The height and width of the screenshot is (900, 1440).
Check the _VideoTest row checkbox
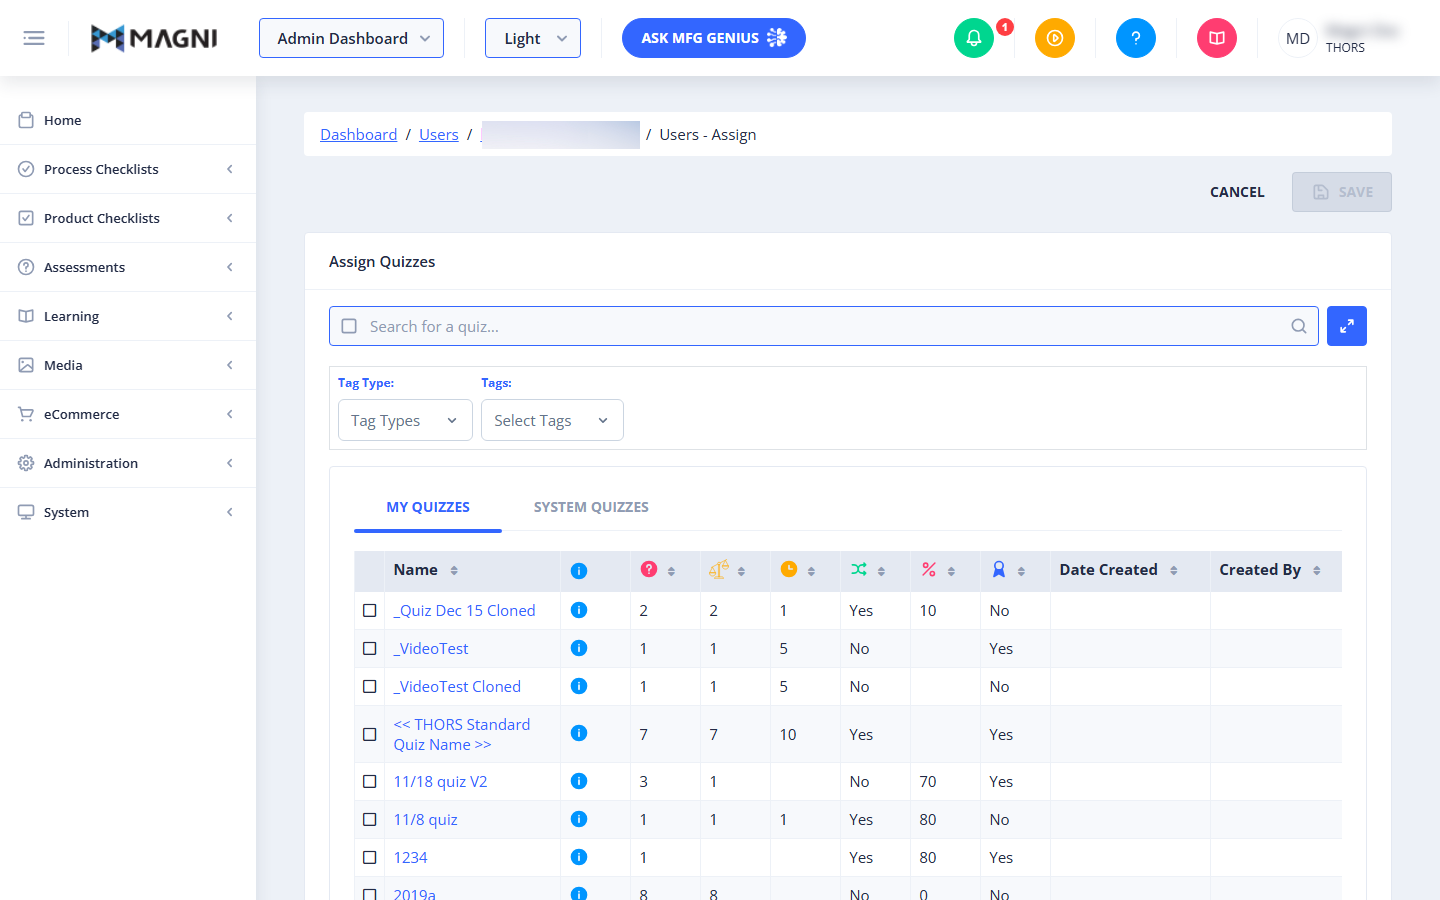click(x=370, y=648)
